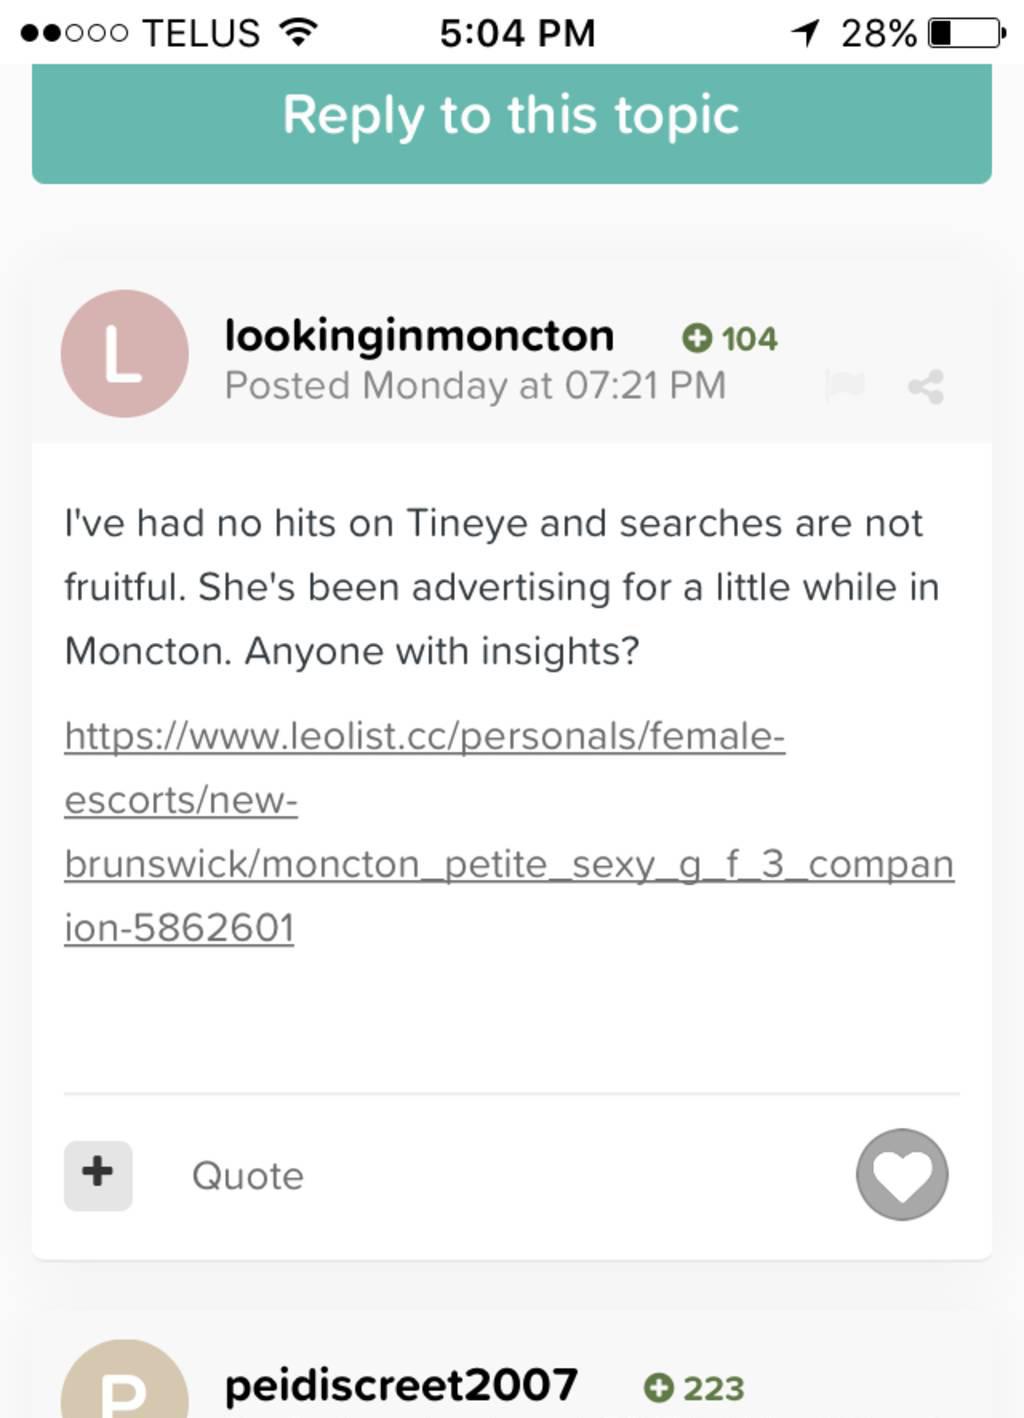Like the post with the heart button
The width and height of the screenshot is (1024, 1418).
coord(902,1175)
